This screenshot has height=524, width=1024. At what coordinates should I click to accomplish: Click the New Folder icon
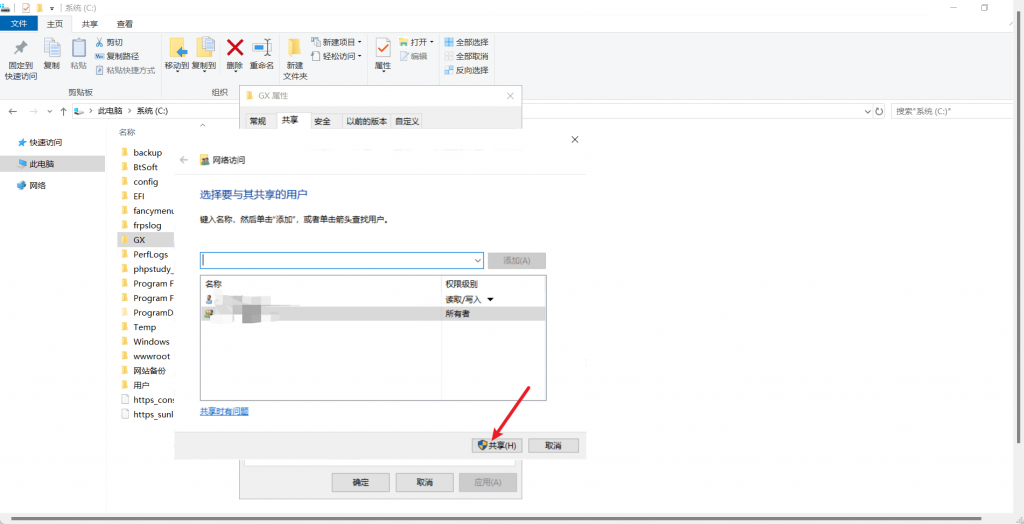click(x=294, y=48)
